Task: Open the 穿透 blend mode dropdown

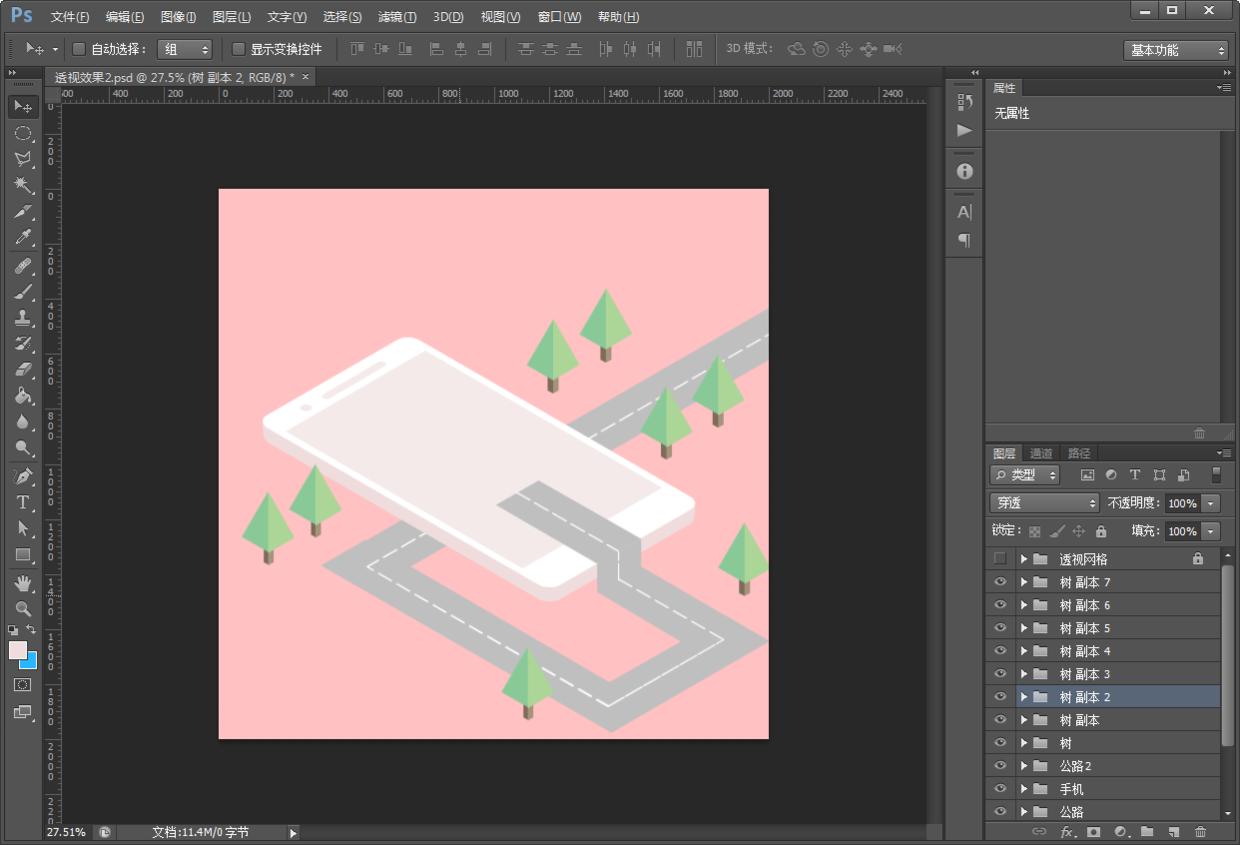Action: (1044, 503)
